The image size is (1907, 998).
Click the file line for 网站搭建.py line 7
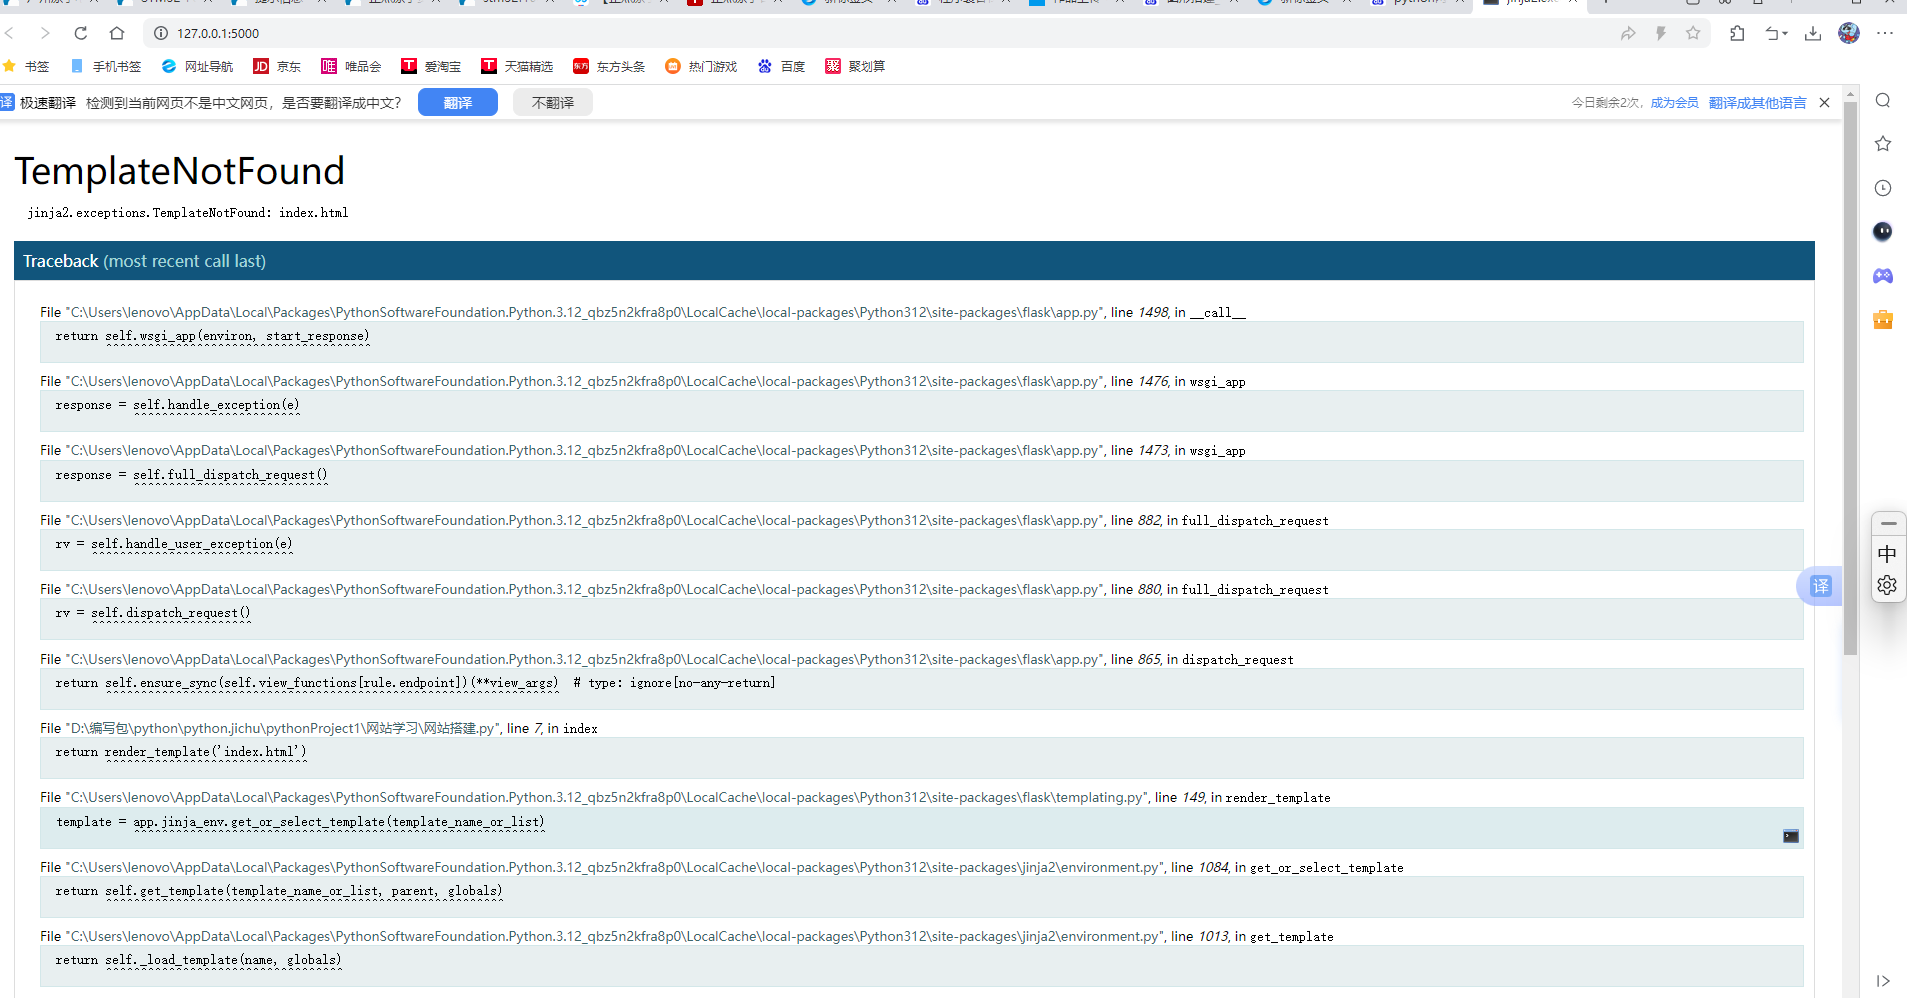319,728
